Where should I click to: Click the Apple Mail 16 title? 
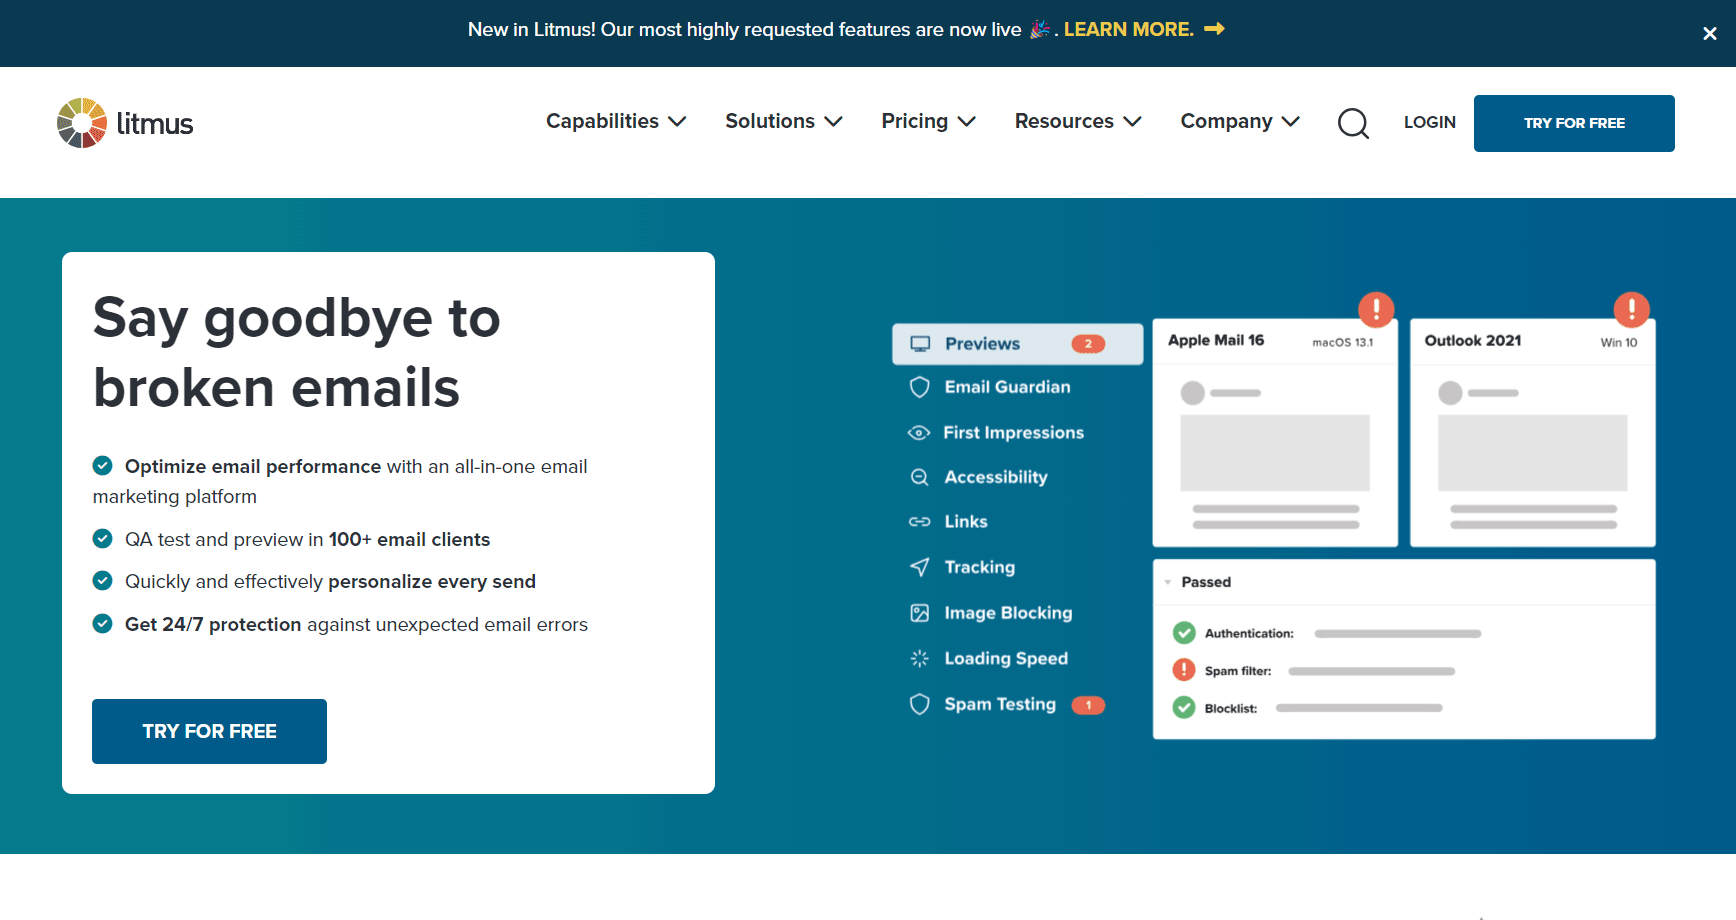pyautogui.click(x=1216, y=340)
